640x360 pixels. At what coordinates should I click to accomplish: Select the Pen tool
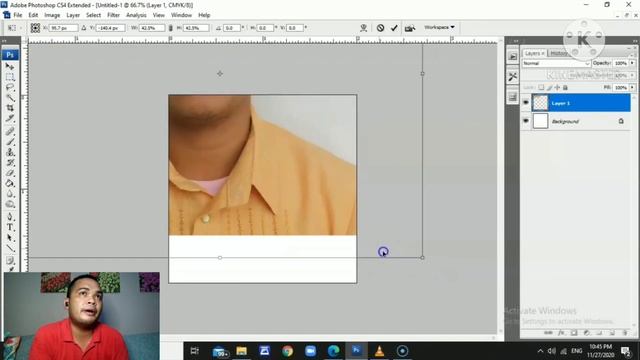10,217
